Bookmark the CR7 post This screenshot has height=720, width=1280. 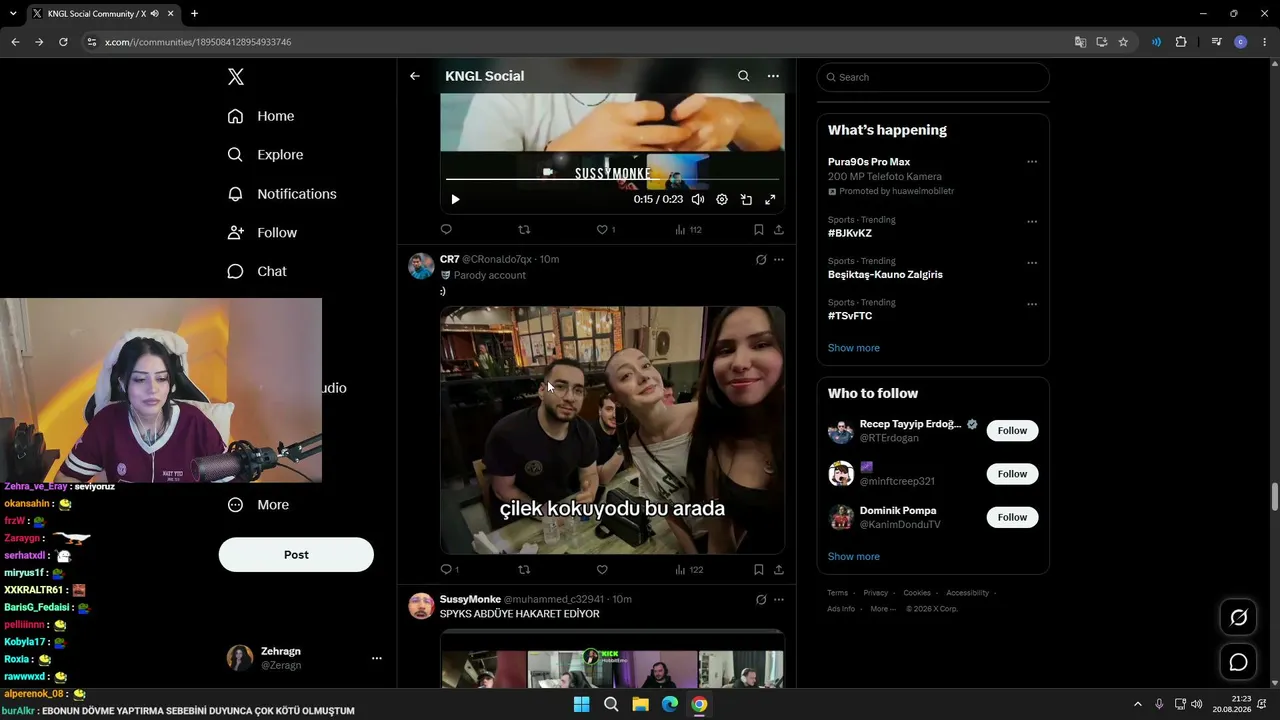click(759, 570)
